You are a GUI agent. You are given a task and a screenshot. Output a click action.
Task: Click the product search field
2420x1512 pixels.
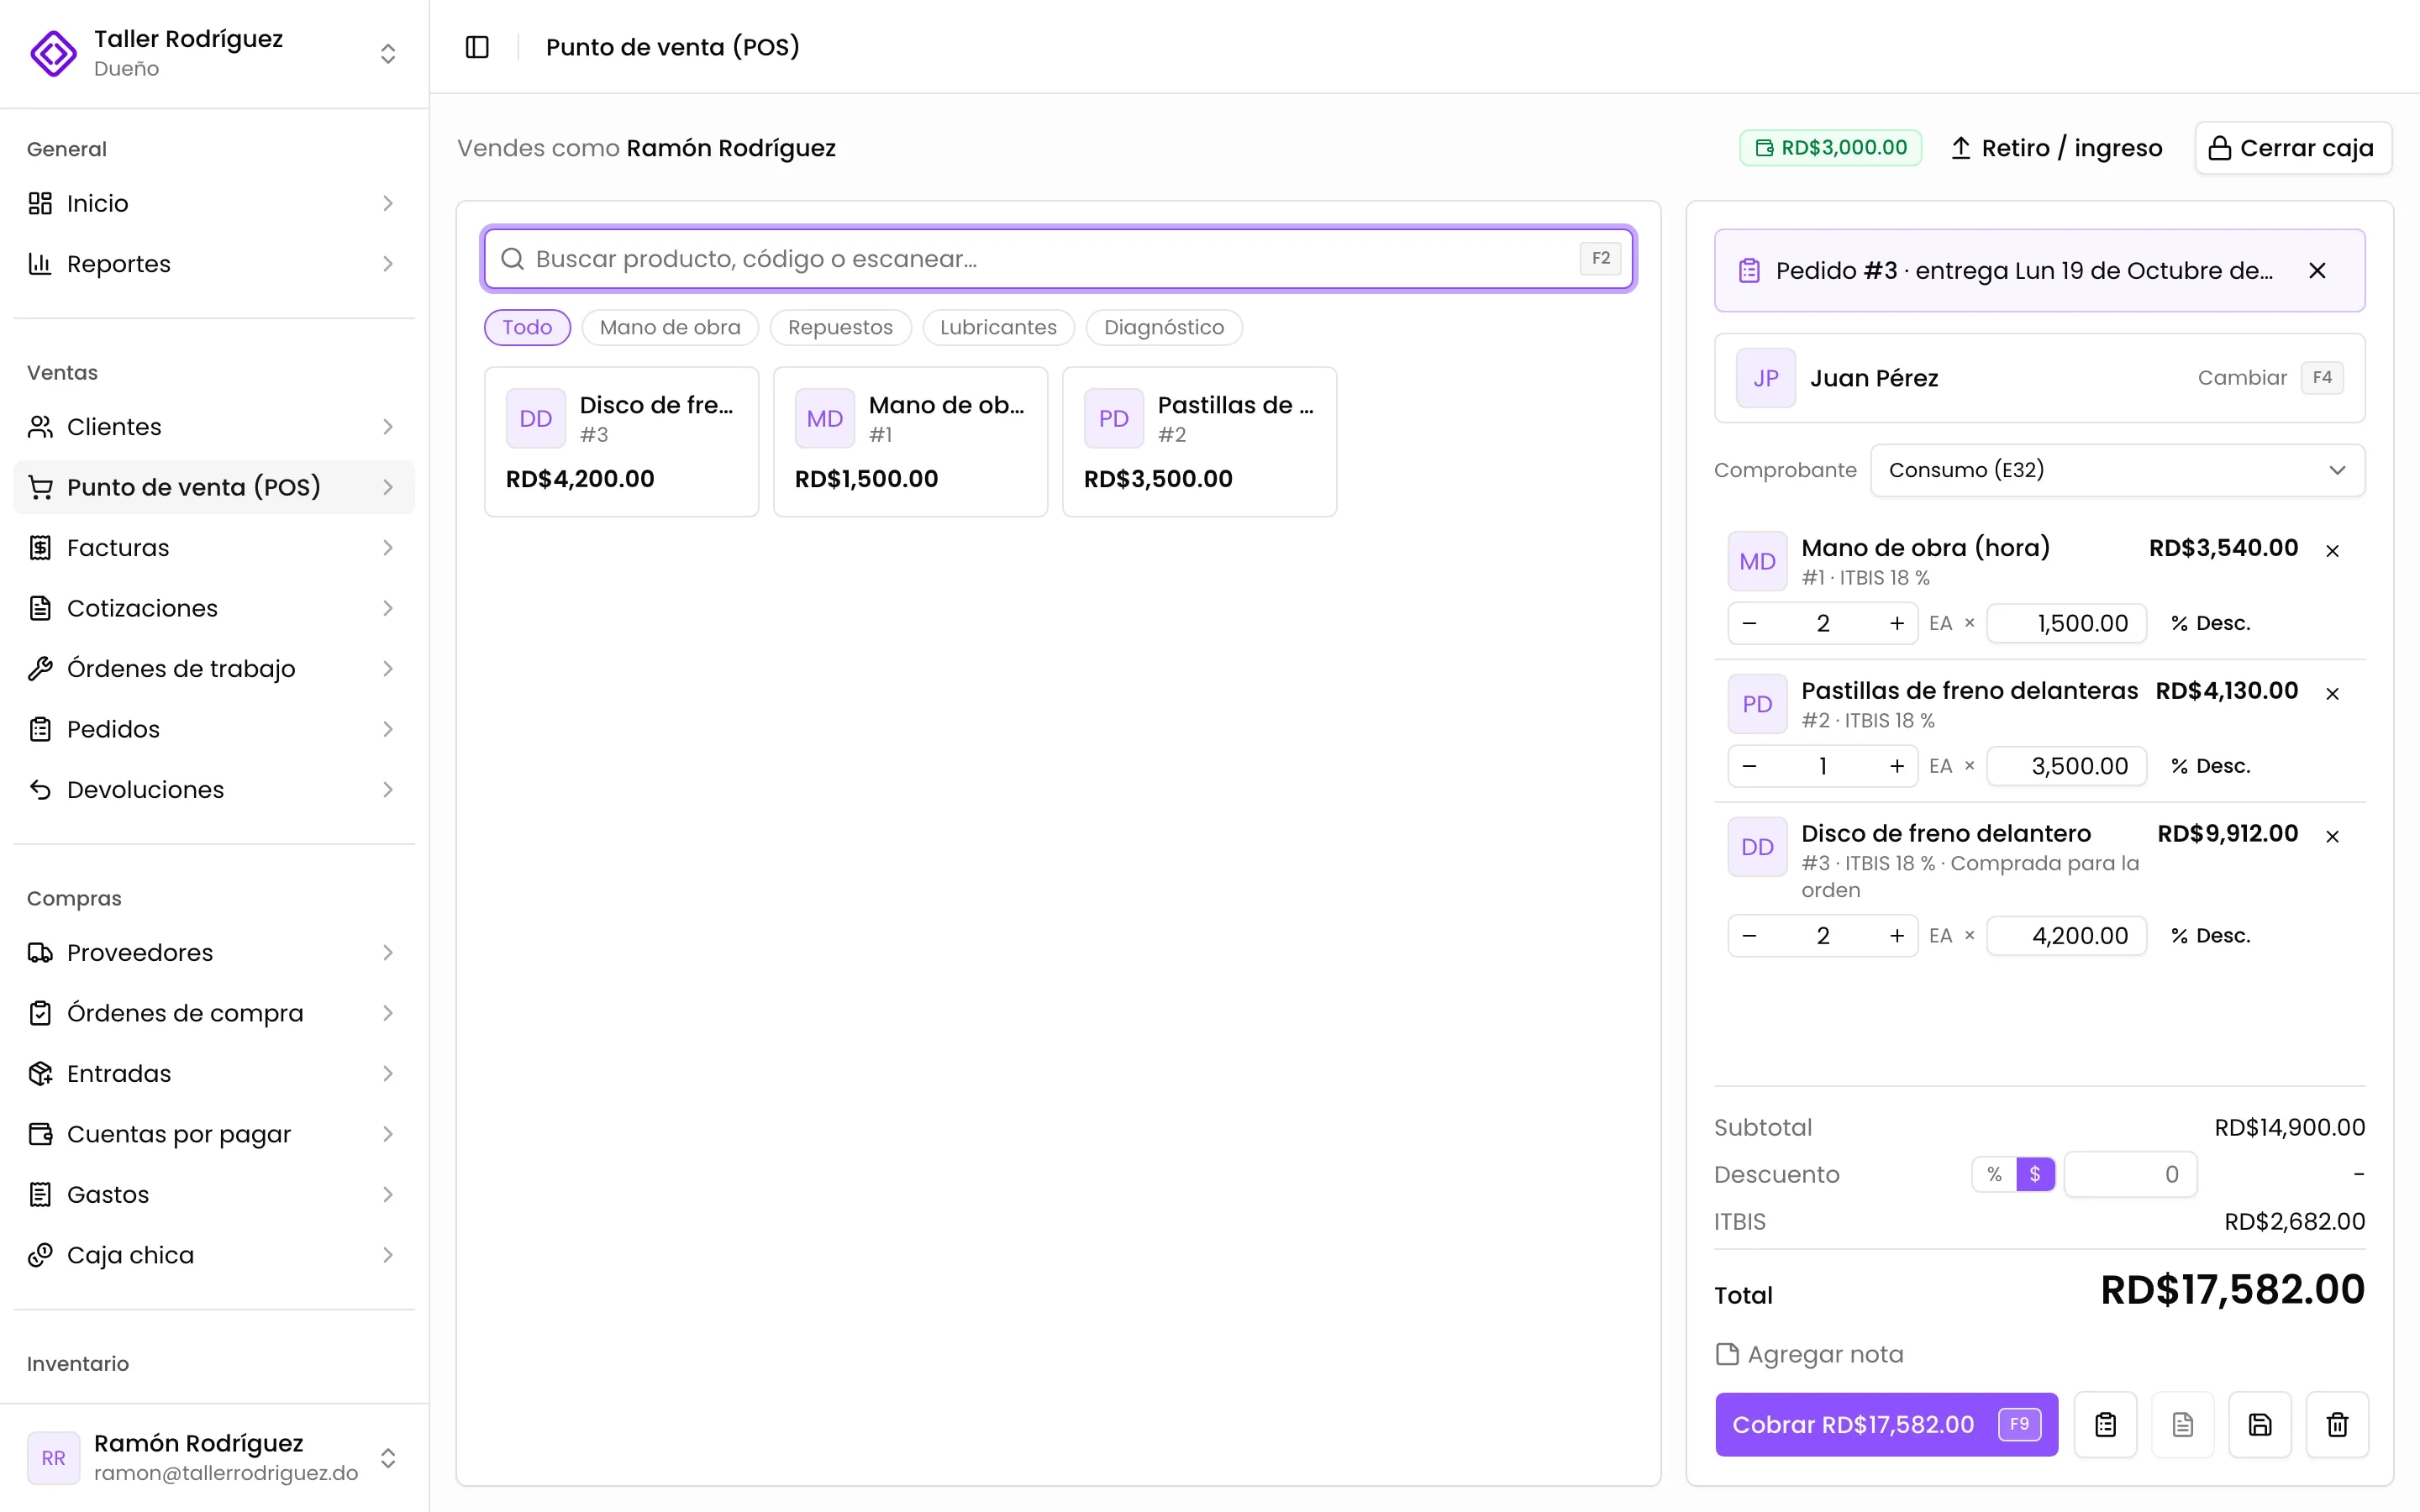[1058, 259]
